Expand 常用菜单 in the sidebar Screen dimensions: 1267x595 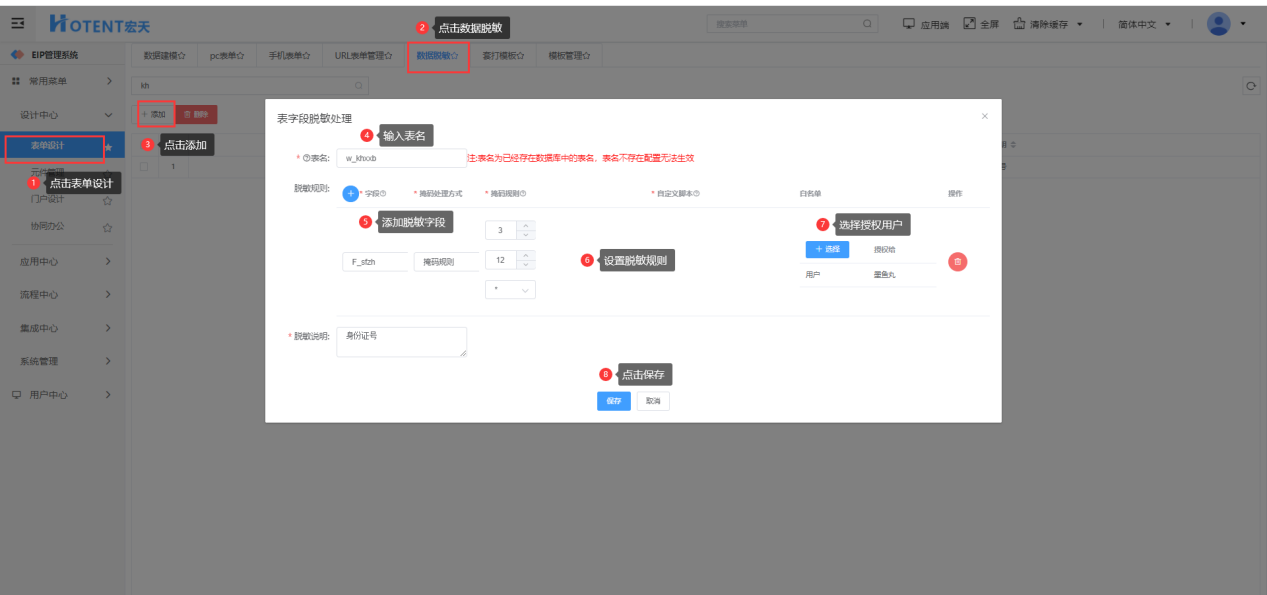pos(63,80)
